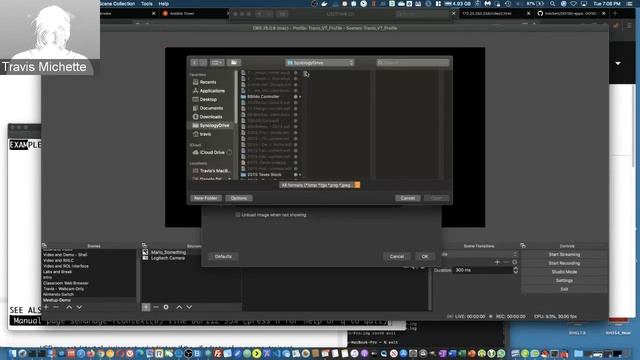Open source properties gear icon
This screenshot has width=640, height=360.
coord(166,307)
